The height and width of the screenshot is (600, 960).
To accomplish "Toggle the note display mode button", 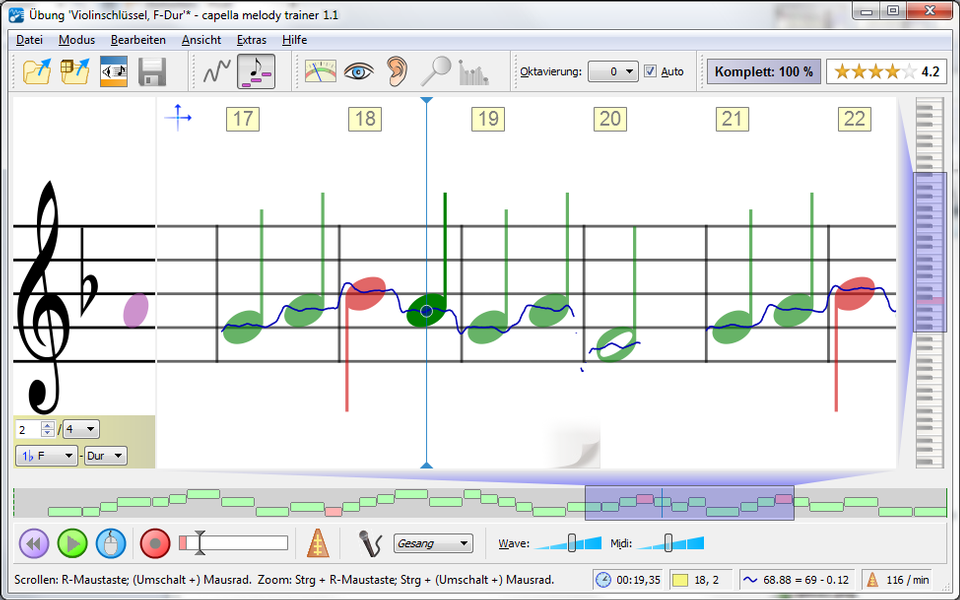I will (256, 71).
